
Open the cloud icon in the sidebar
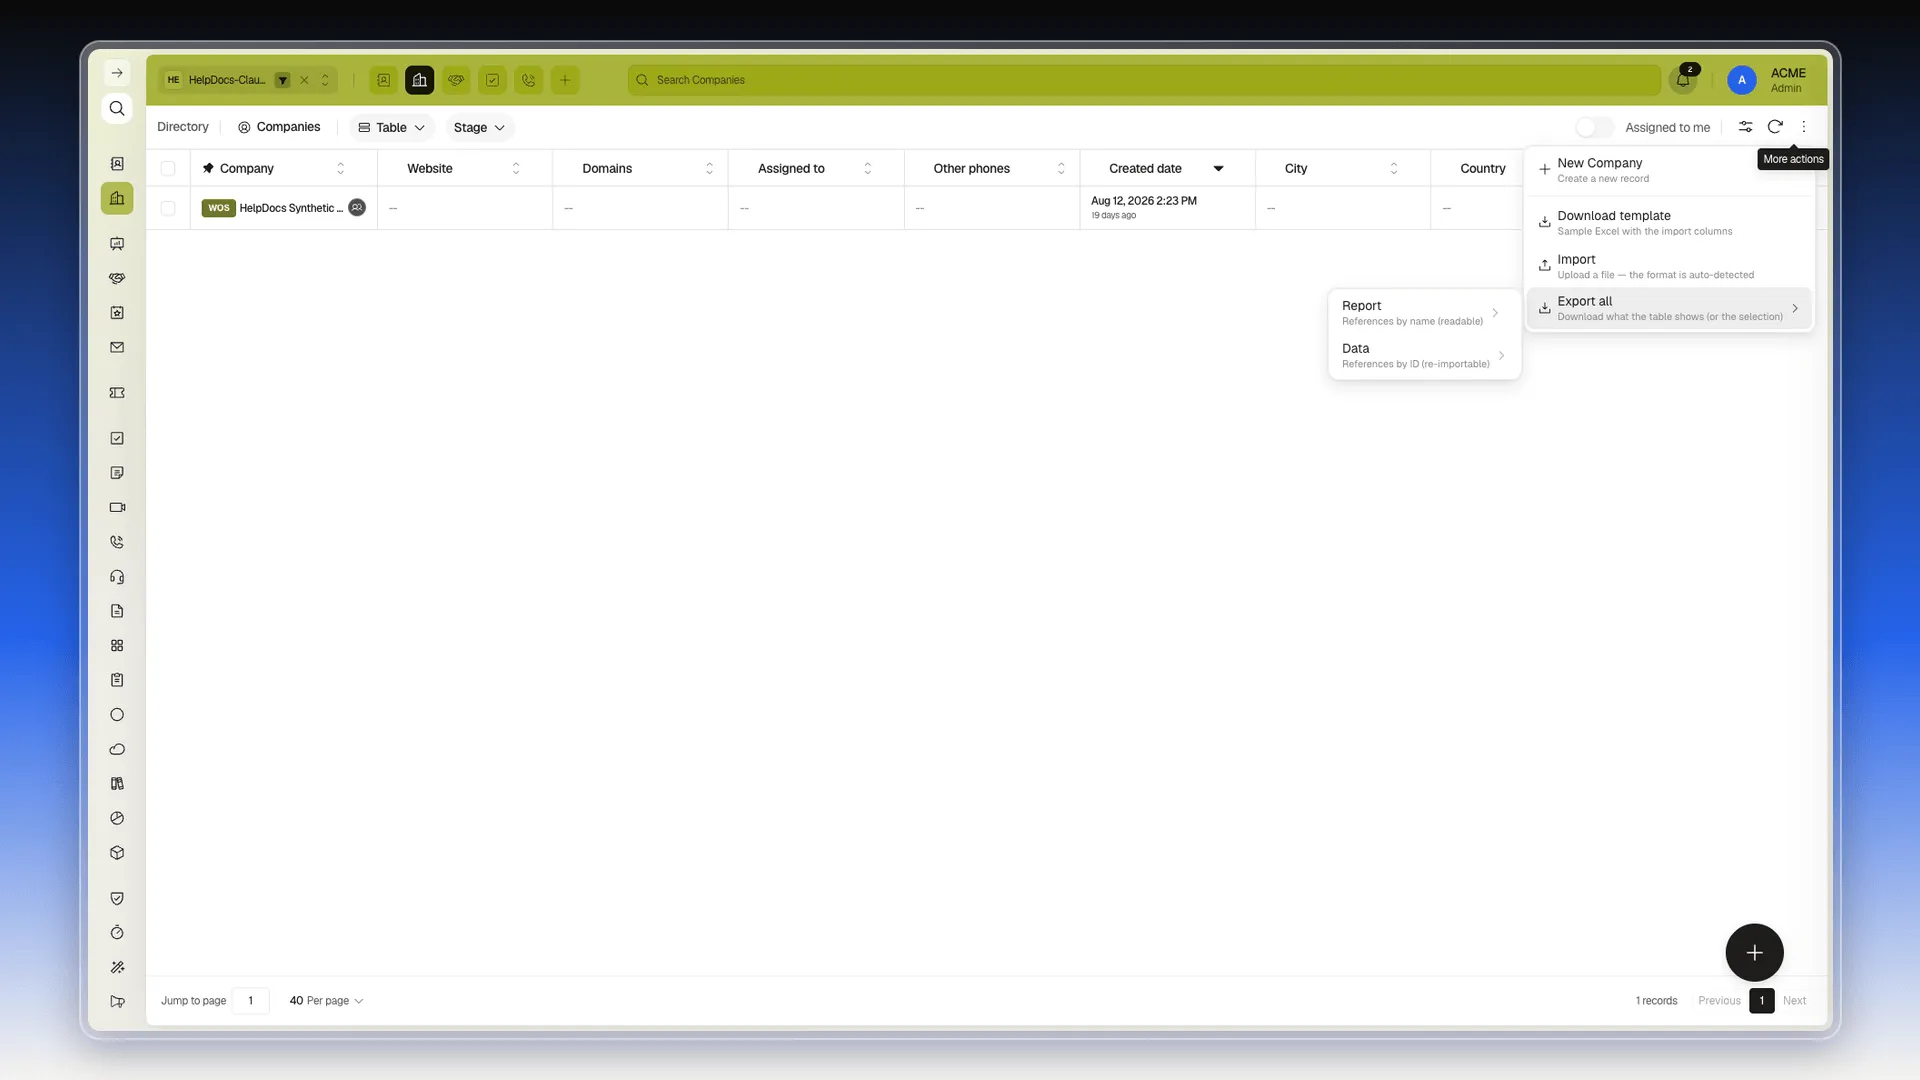(117, 749)
